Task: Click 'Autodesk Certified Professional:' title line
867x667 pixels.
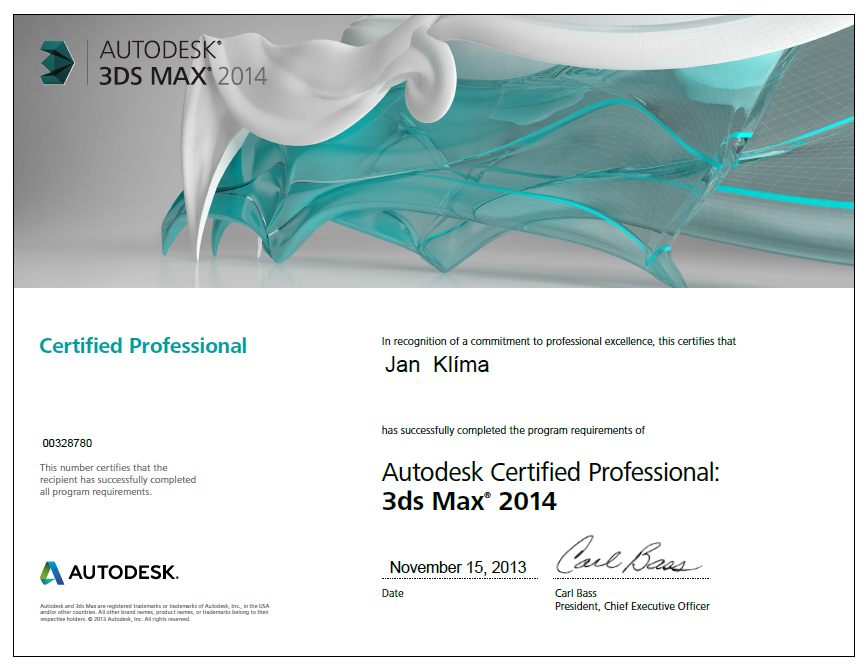Action: [x=551, y=472]
